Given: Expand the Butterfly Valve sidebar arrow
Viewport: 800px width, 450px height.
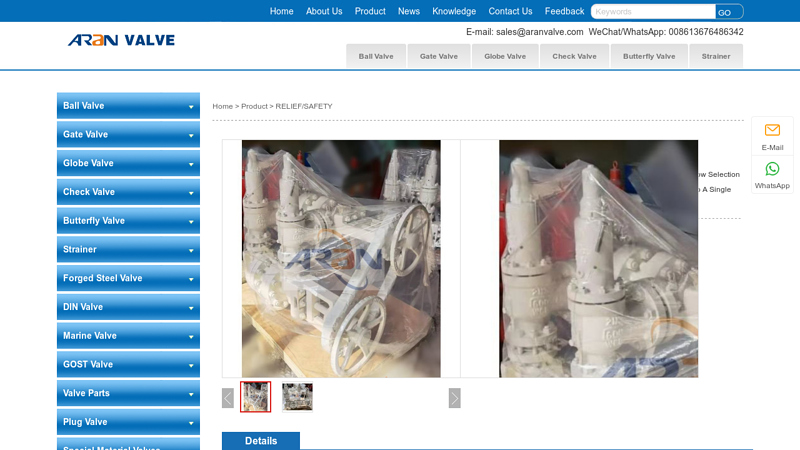Looking at the screenshot, I should 191,221.
